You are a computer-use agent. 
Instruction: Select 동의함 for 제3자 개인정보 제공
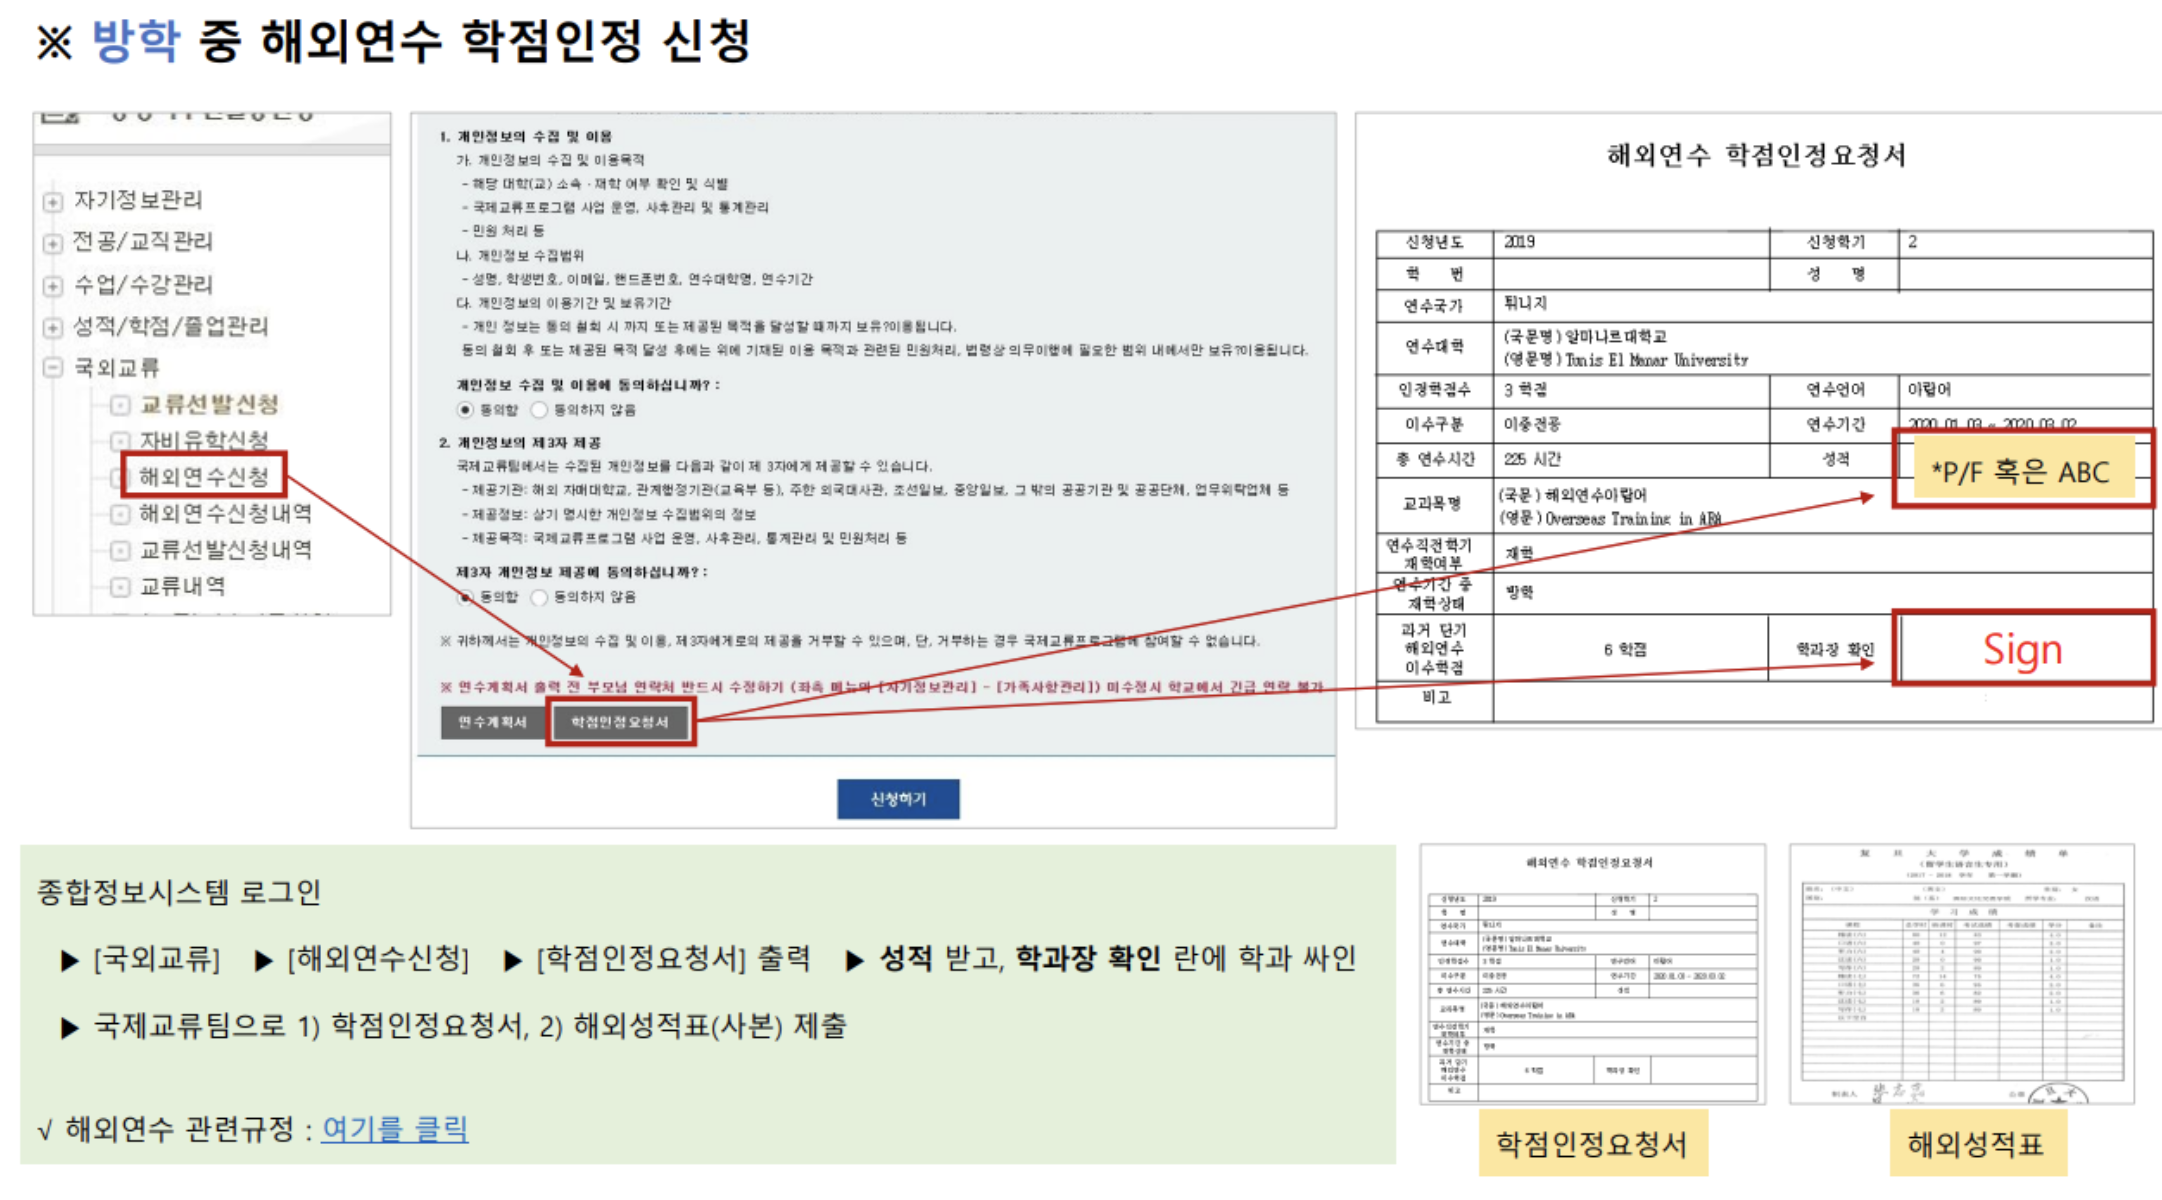coord(465,597)
